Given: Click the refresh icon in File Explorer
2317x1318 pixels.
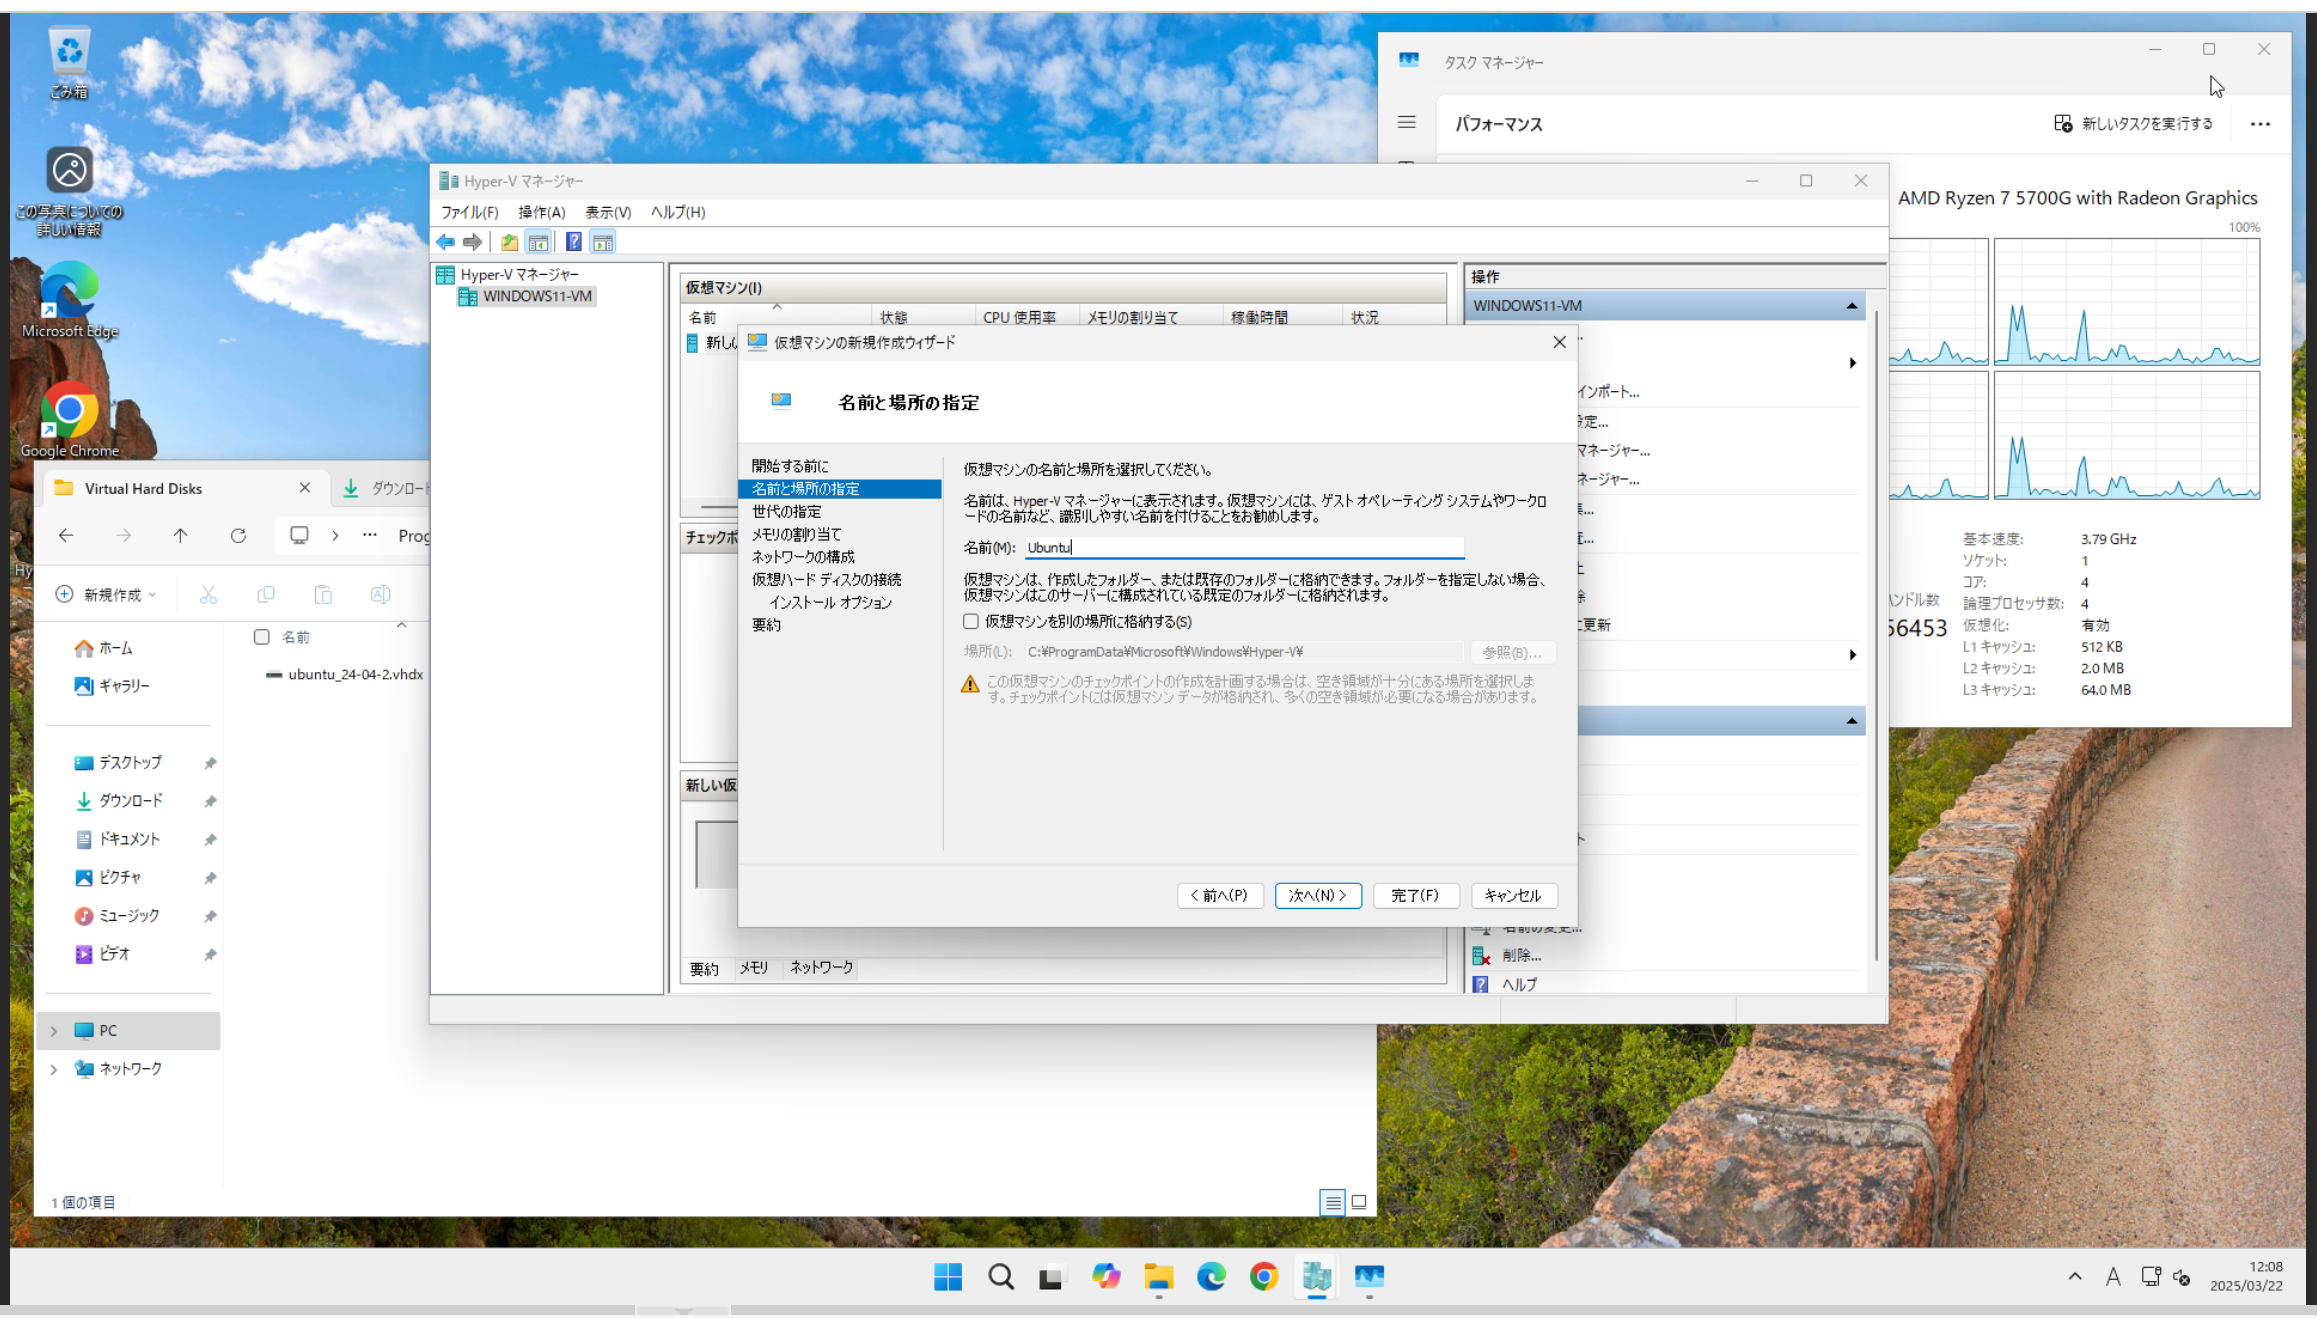Looking at the screenshot, I should [x=238, y=536].
